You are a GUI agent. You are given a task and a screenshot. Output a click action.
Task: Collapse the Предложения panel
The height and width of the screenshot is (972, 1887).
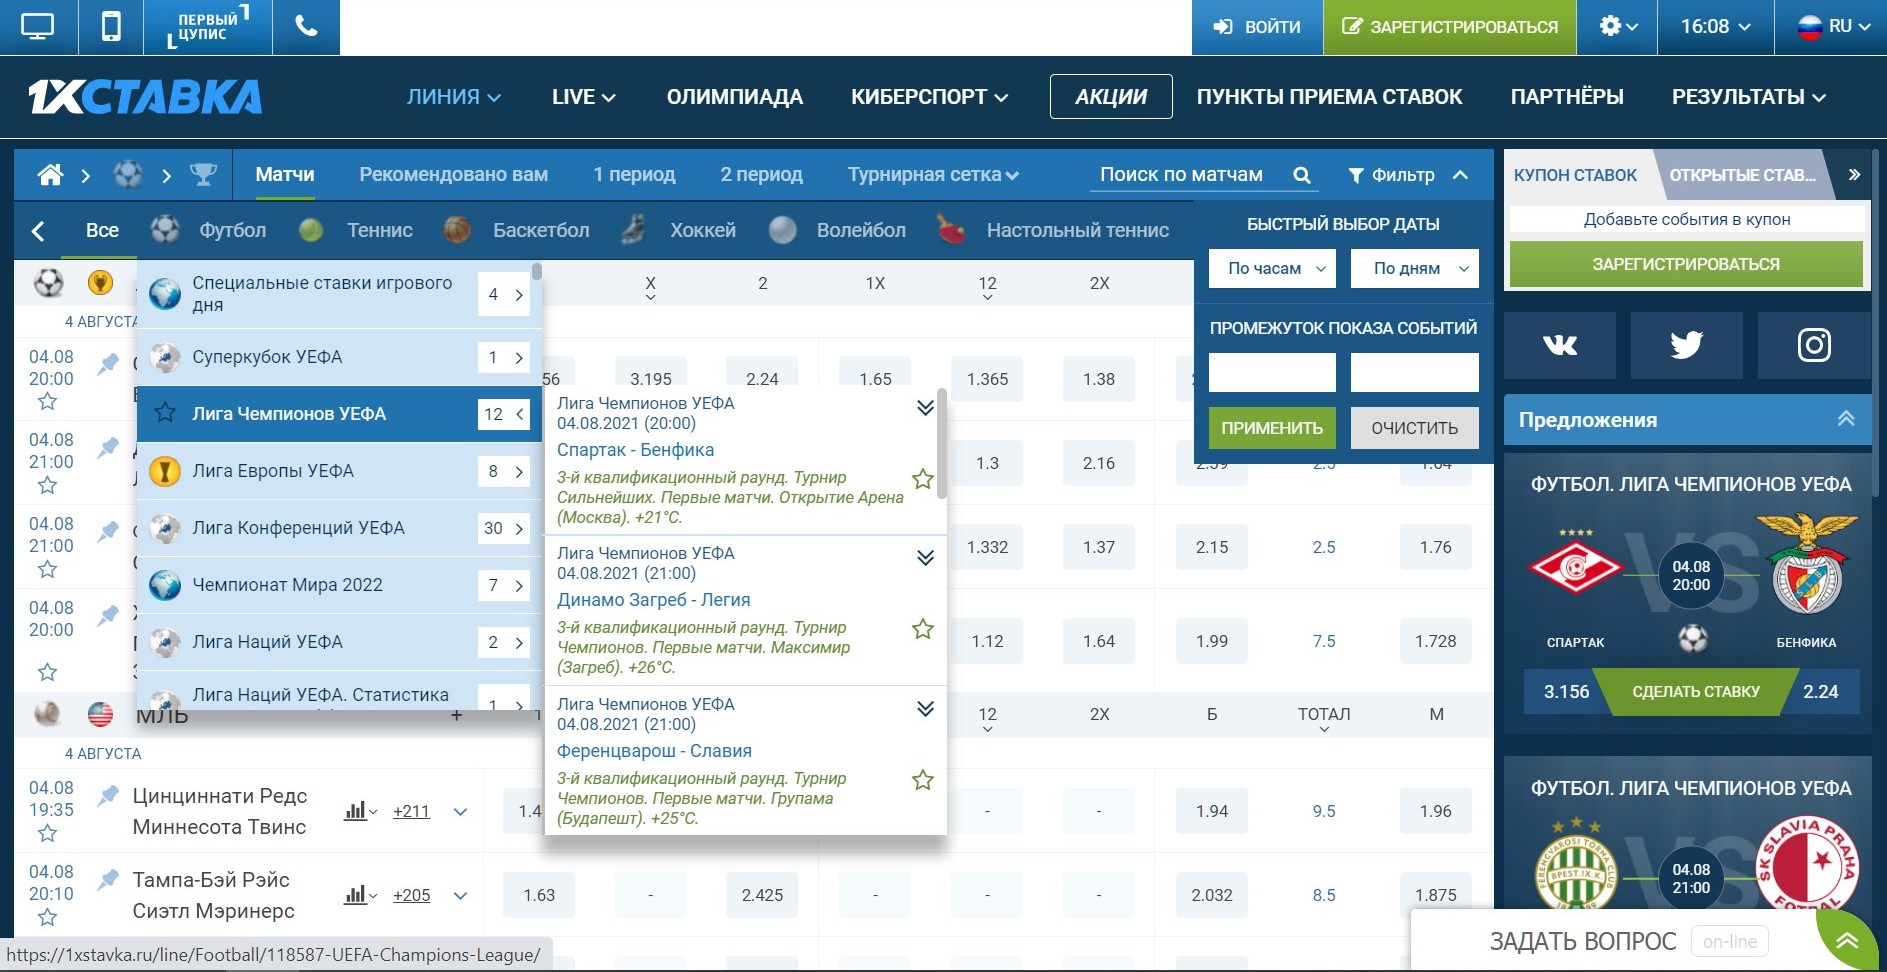click(1846, 420)
